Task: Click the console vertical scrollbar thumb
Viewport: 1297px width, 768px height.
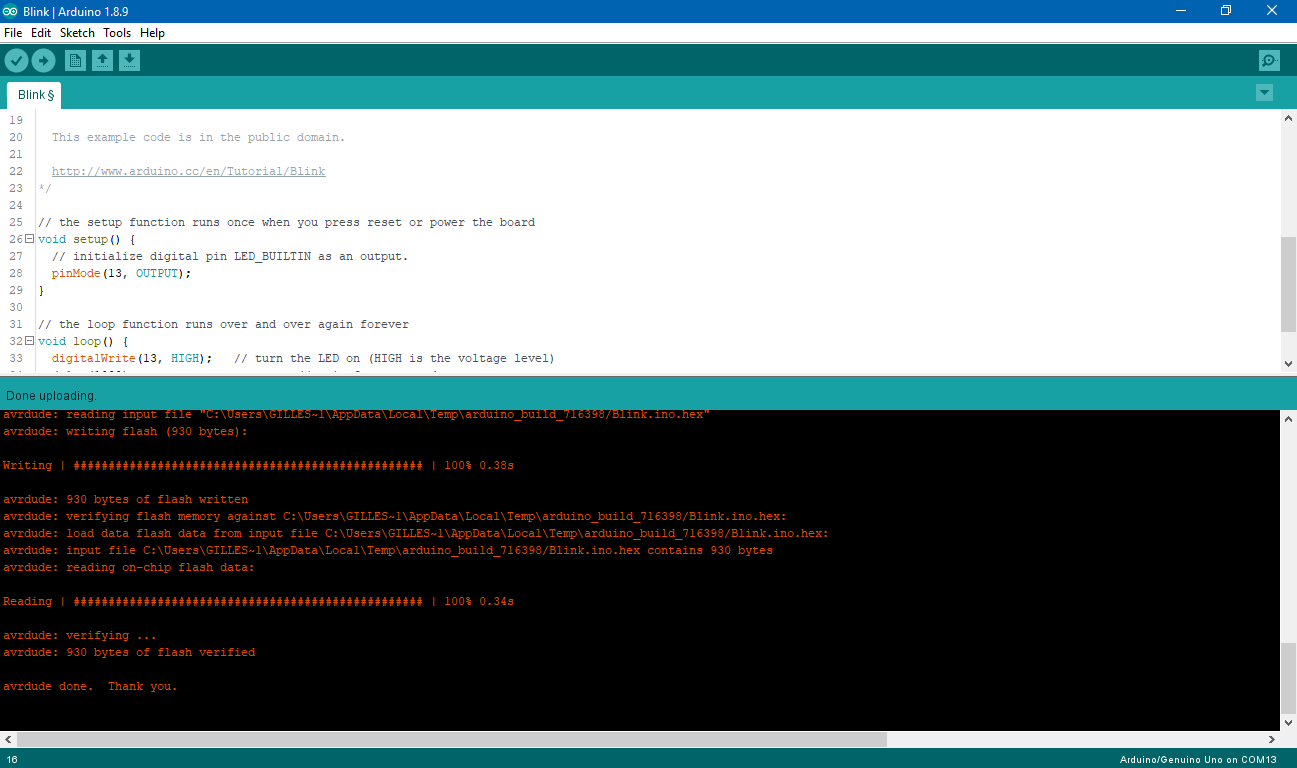Action: pyautogui.click(x=1288, y=678)
